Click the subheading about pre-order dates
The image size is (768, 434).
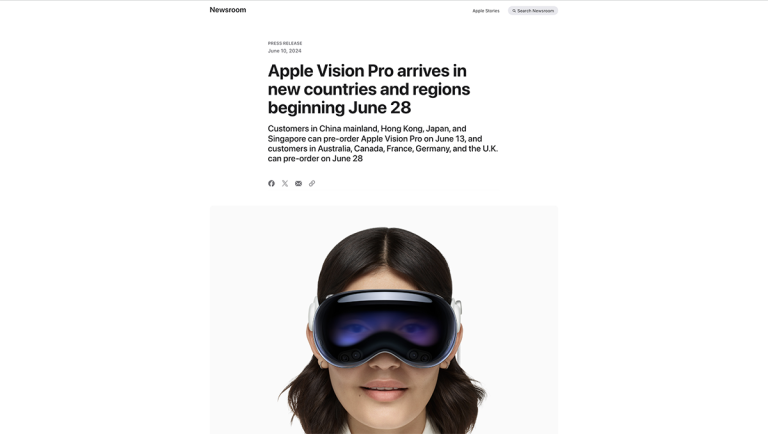(x=383, y=144)
